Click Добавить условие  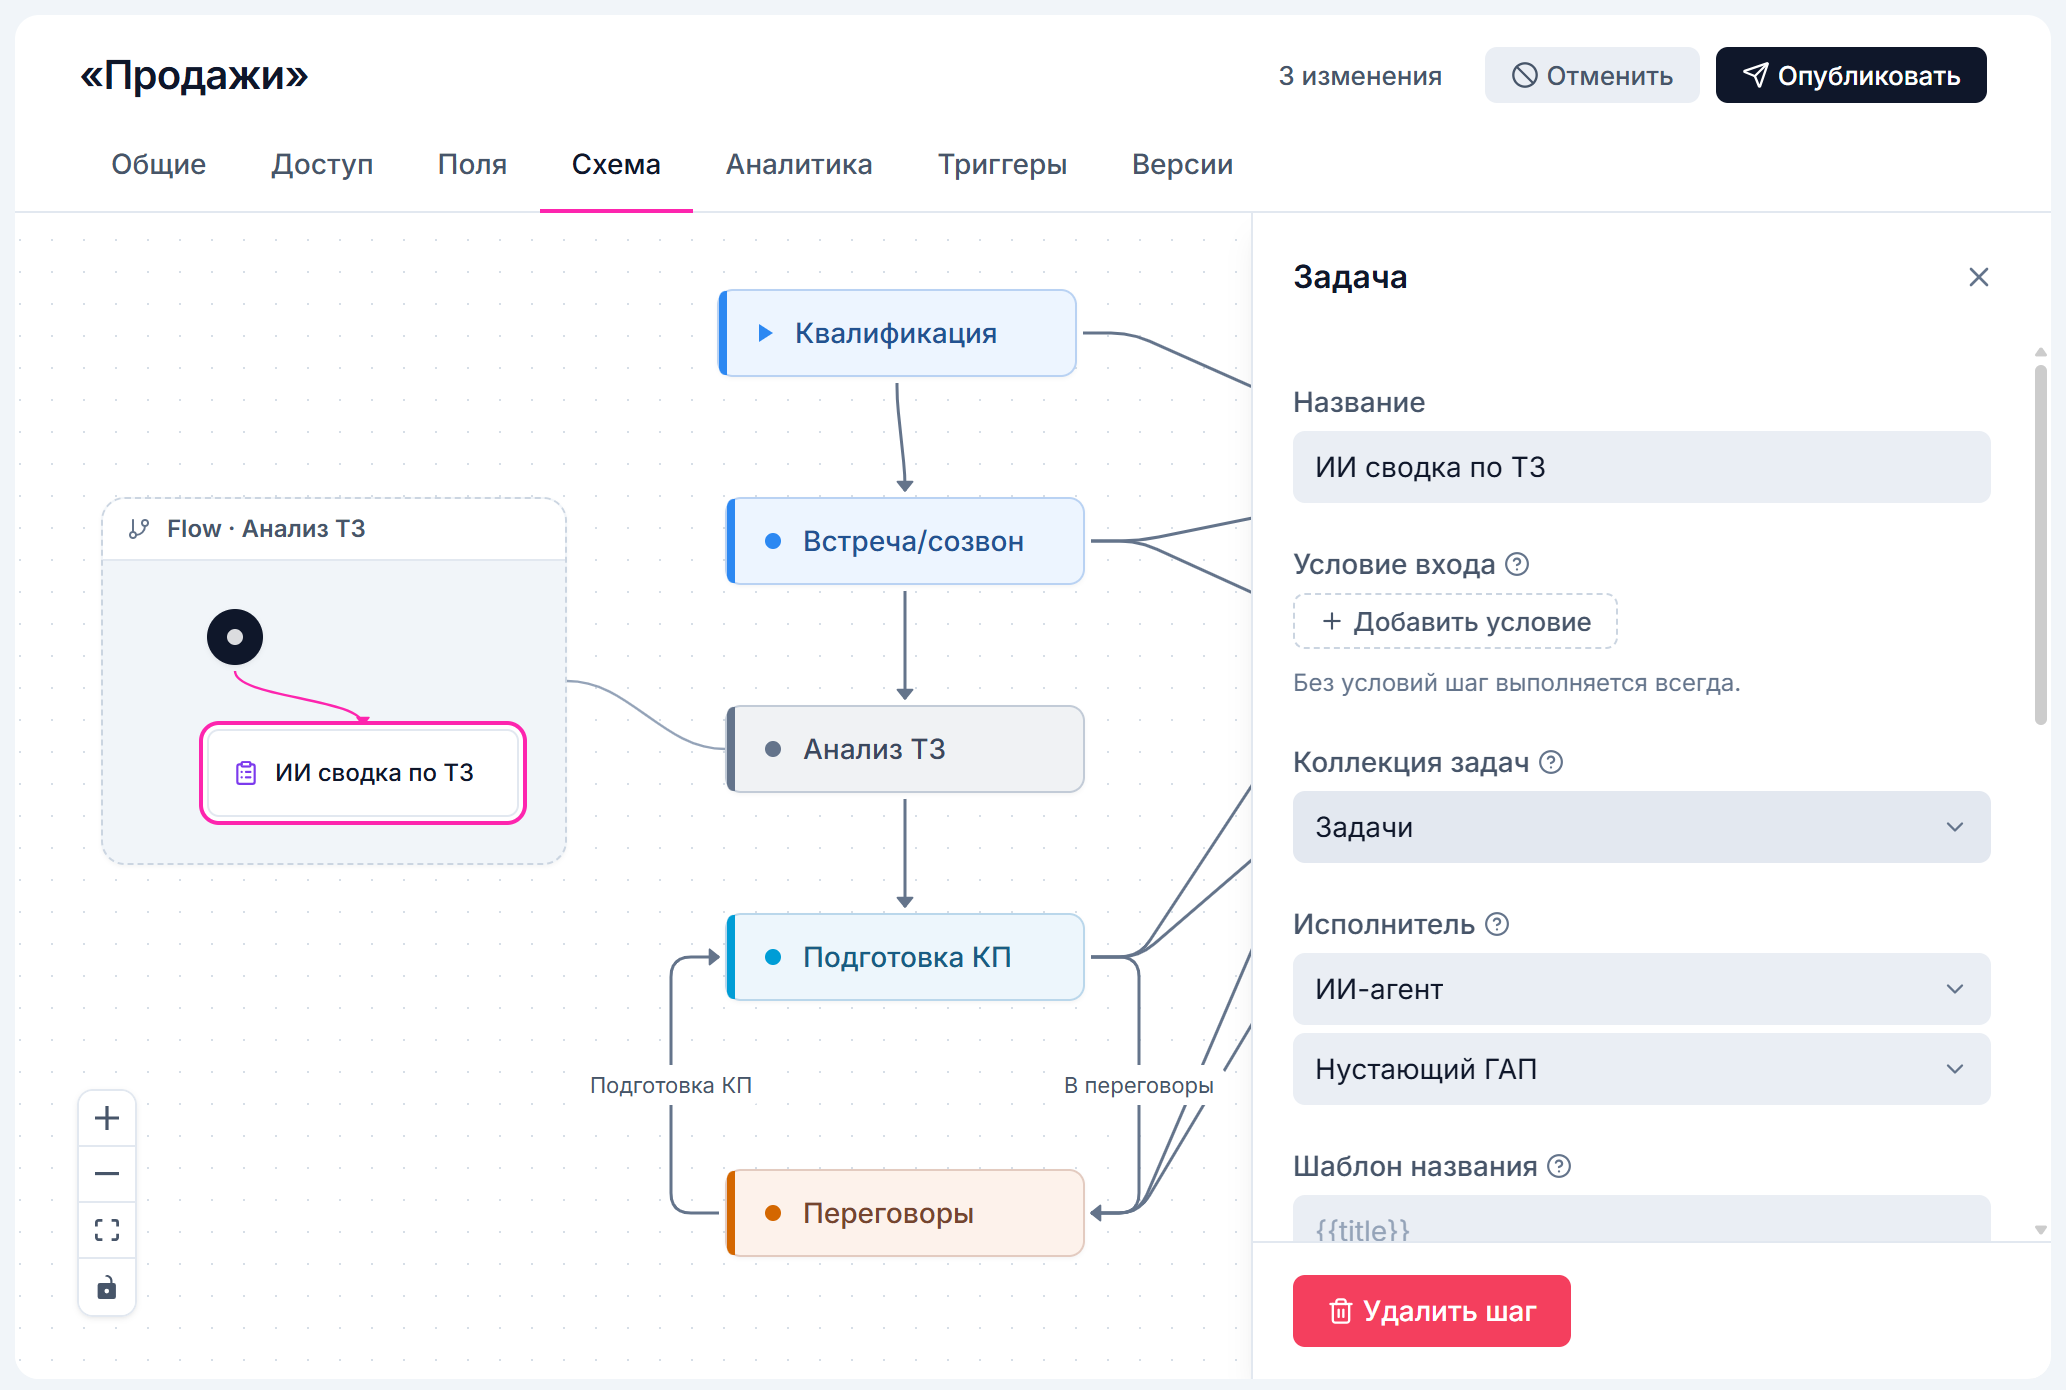pyautogui.click(x=1455, y=621)
